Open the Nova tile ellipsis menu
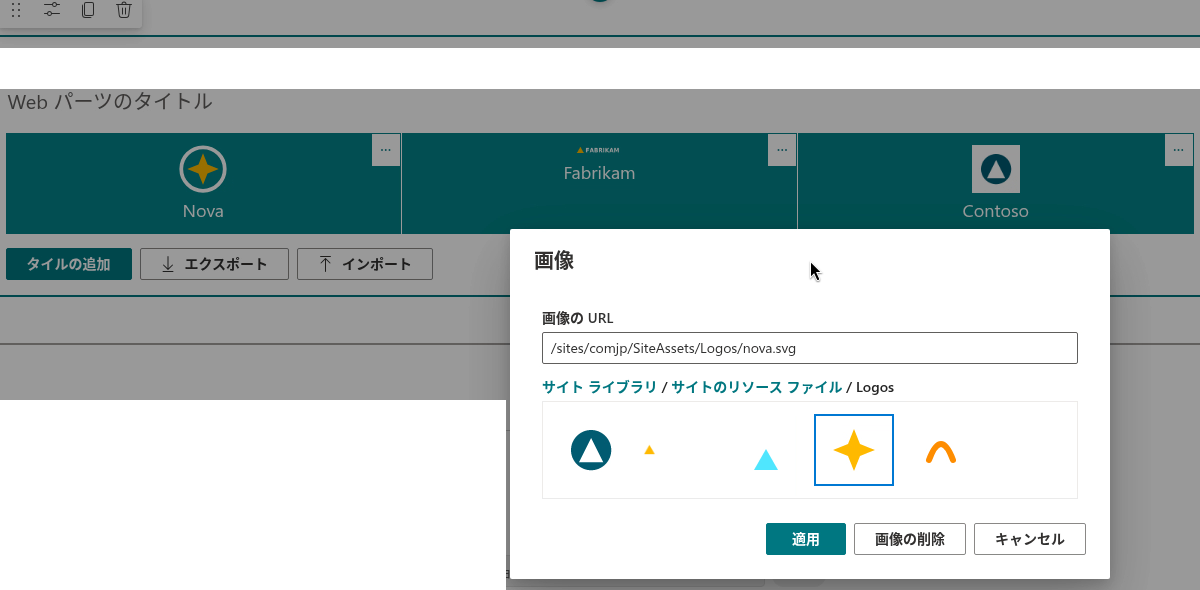The width and height of the screenshot is (1200, 590). point(386,150)
